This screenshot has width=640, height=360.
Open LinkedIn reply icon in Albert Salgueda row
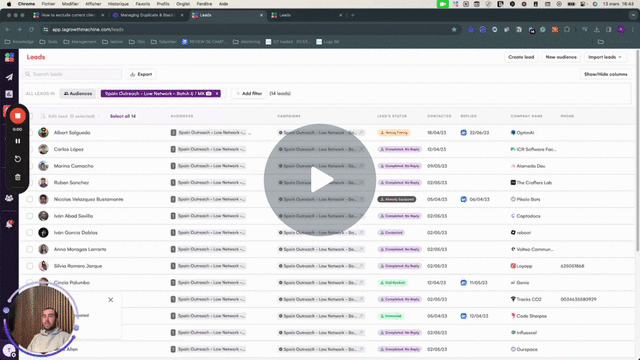(x=463, y=133)
